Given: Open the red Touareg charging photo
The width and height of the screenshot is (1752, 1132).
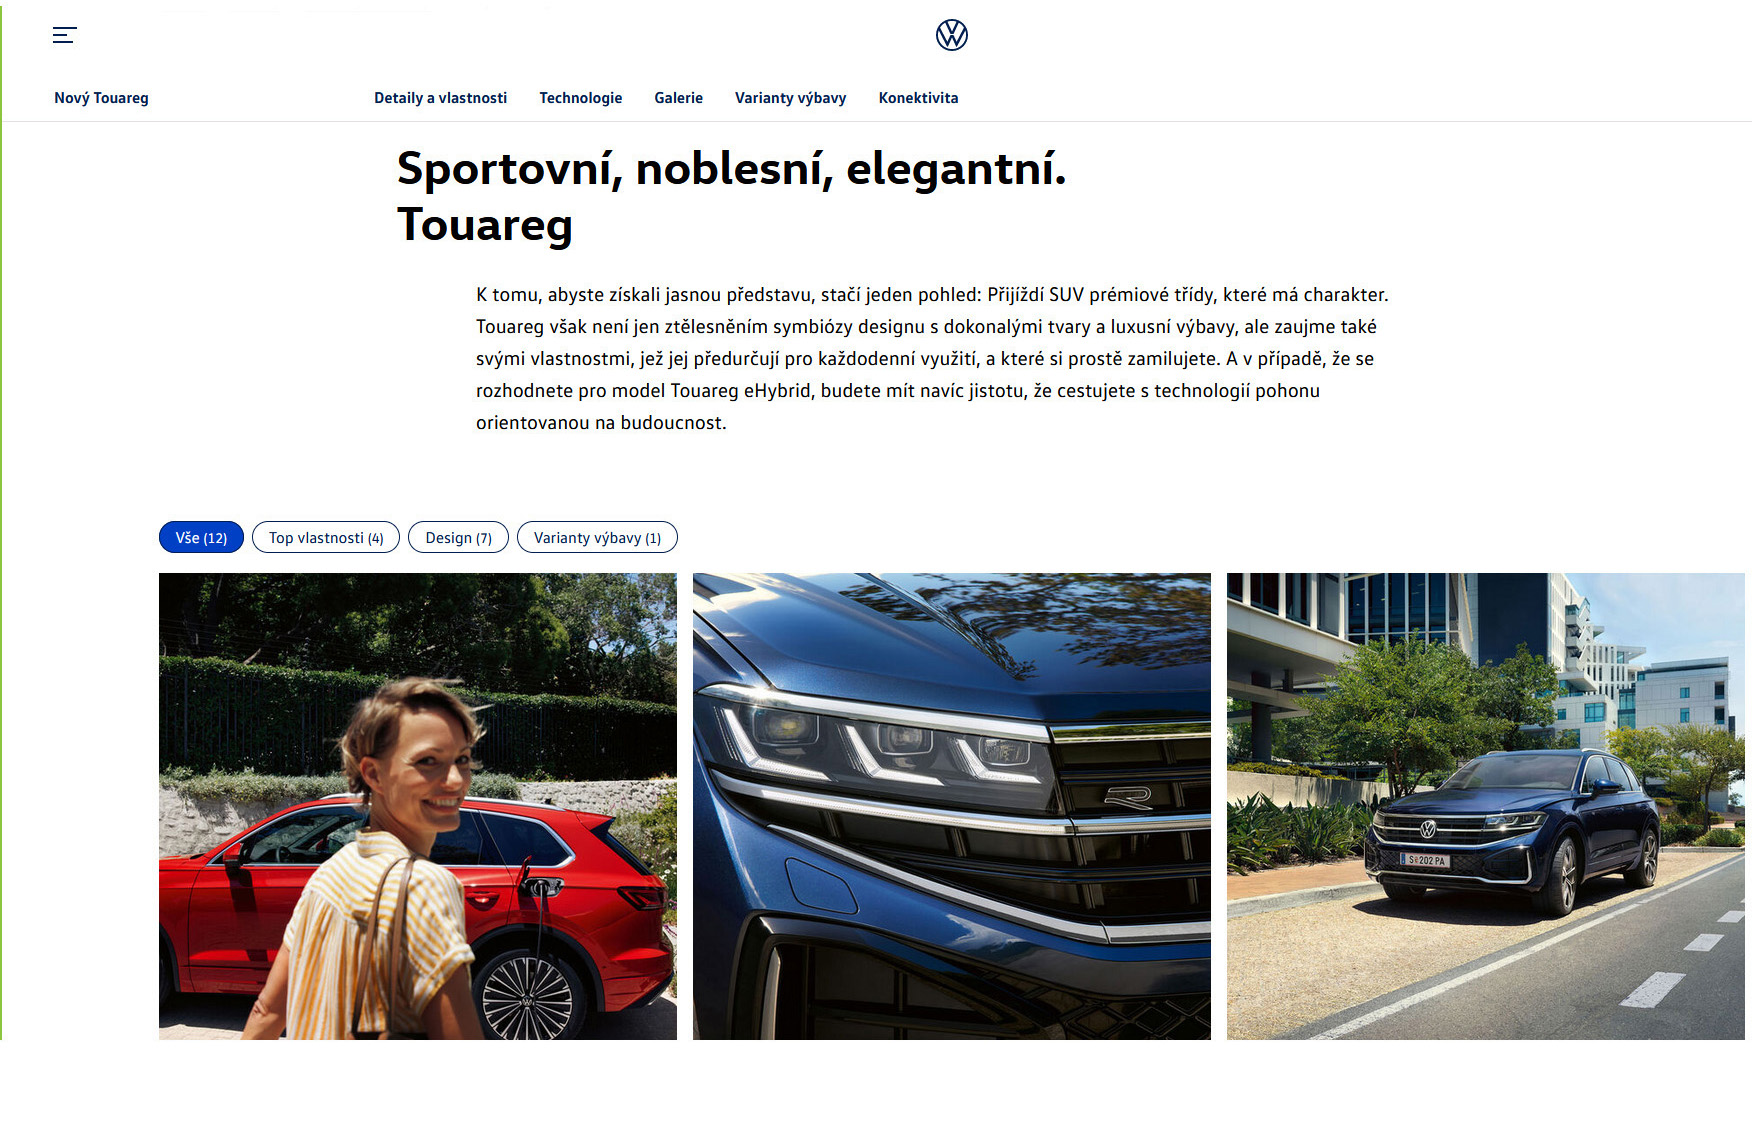Looking at the screenshot, I should tap(418, 806).
